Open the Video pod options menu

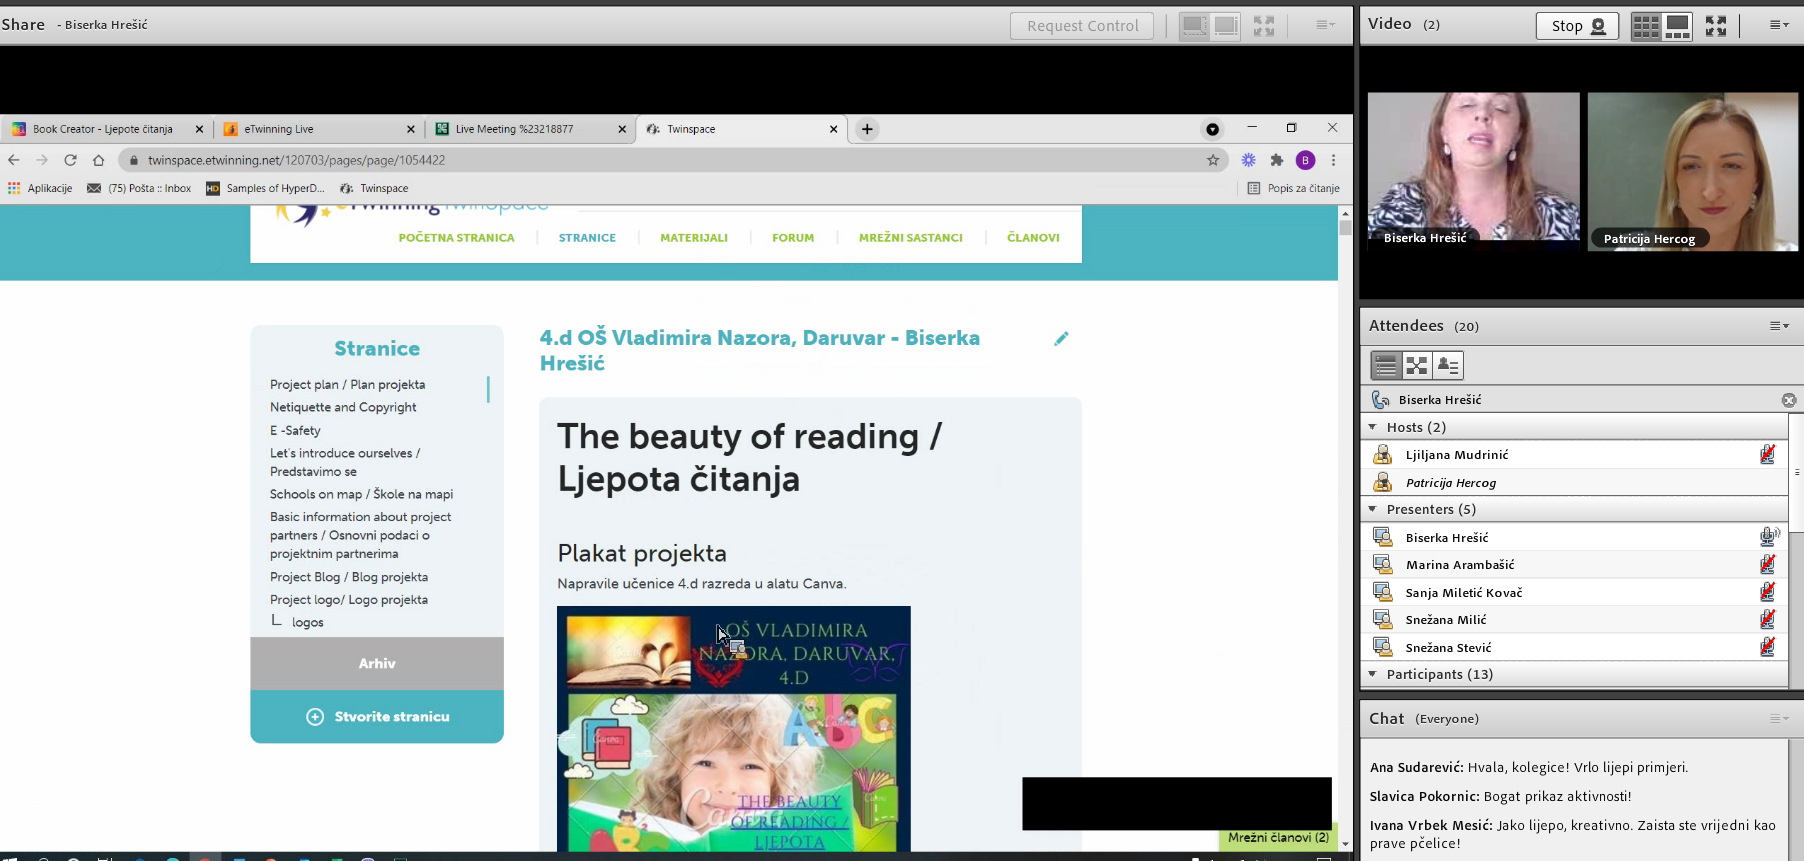tap(1779, 25)
